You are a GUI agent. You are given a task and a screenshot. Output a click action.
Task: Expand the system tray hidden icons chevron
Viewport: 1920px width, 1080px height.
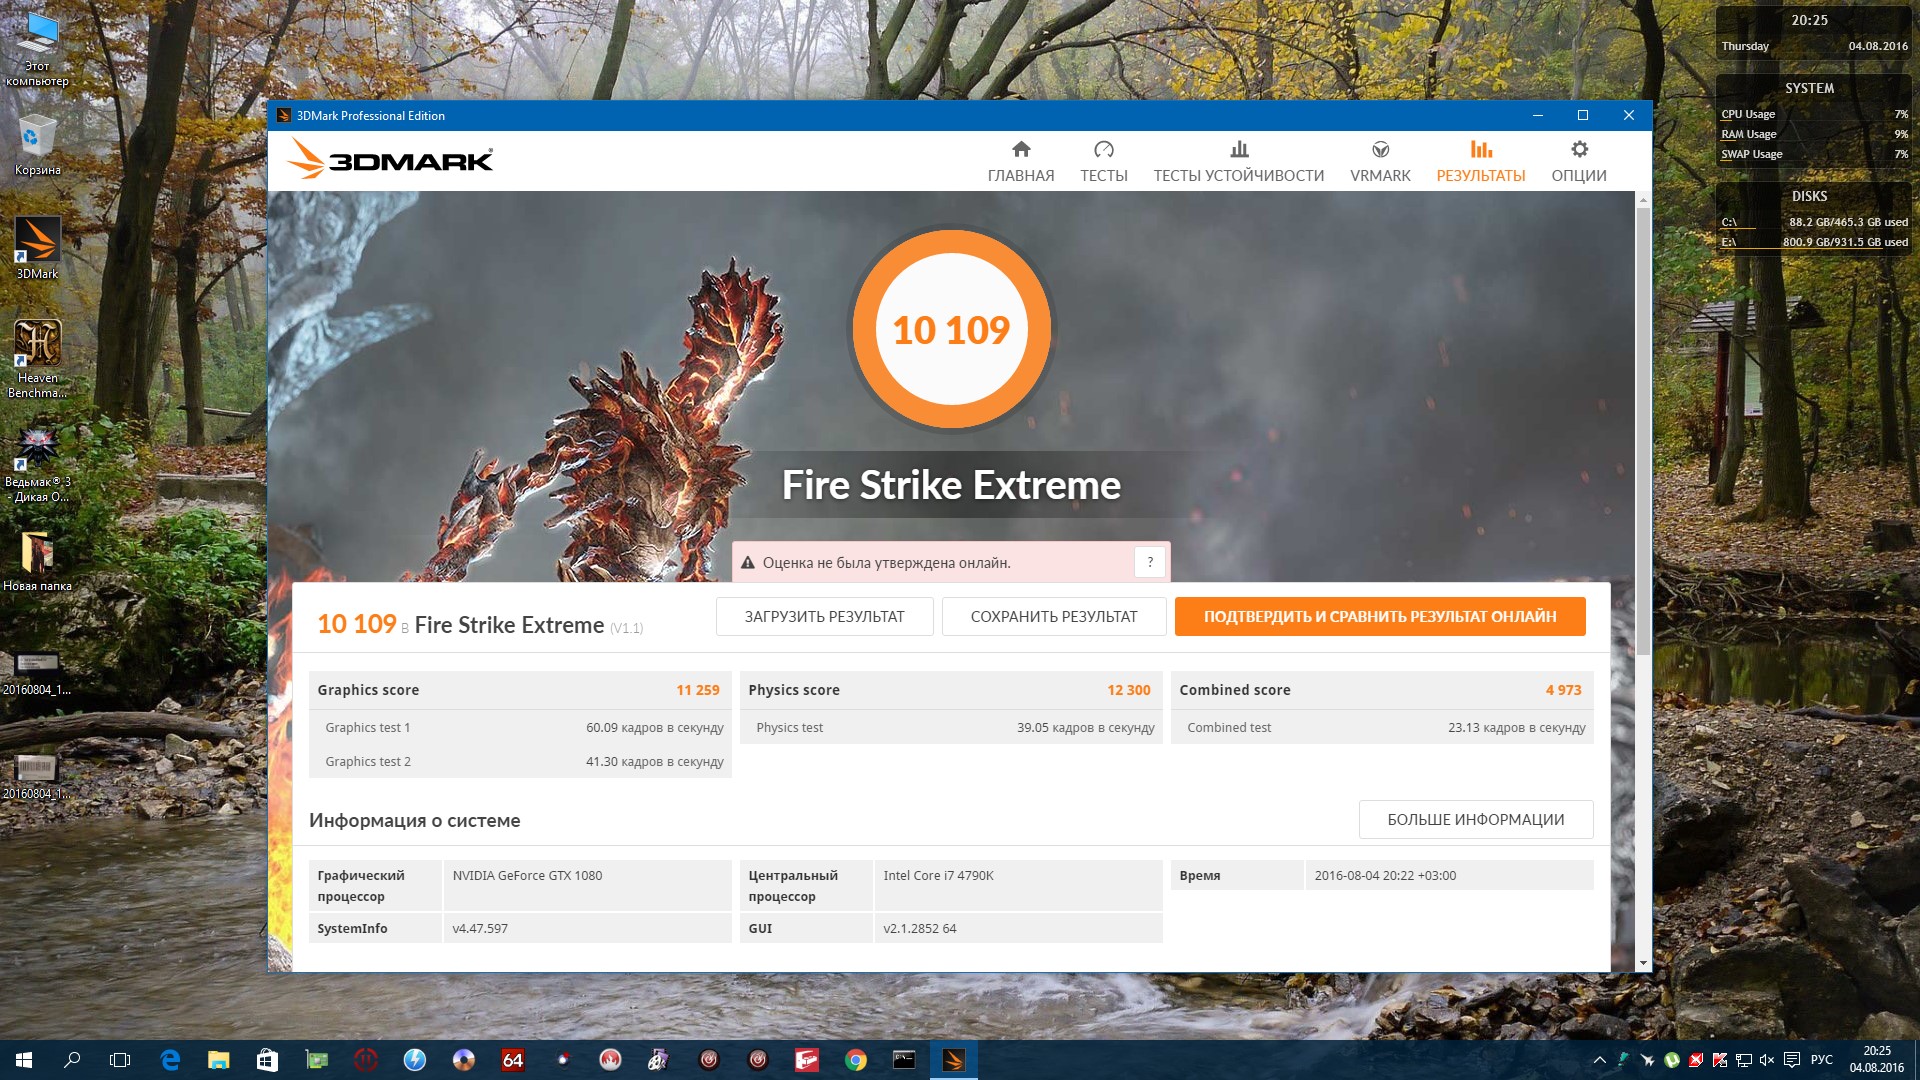click(1599, 1060)
